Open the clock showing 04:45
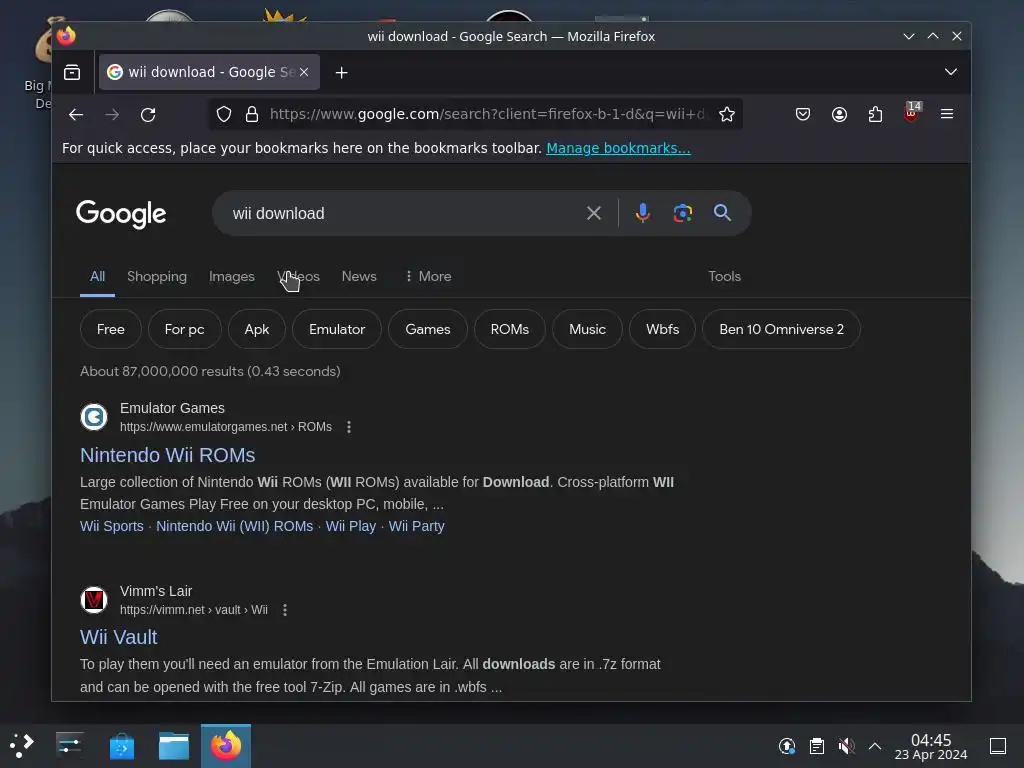Viewport: 1024px width, 768px height. click(x=931, y=746)
